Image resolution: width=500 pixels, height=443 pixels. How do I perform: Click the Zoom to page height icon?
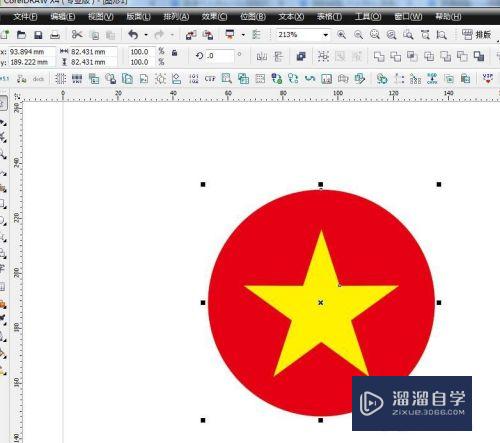[442, 35]
